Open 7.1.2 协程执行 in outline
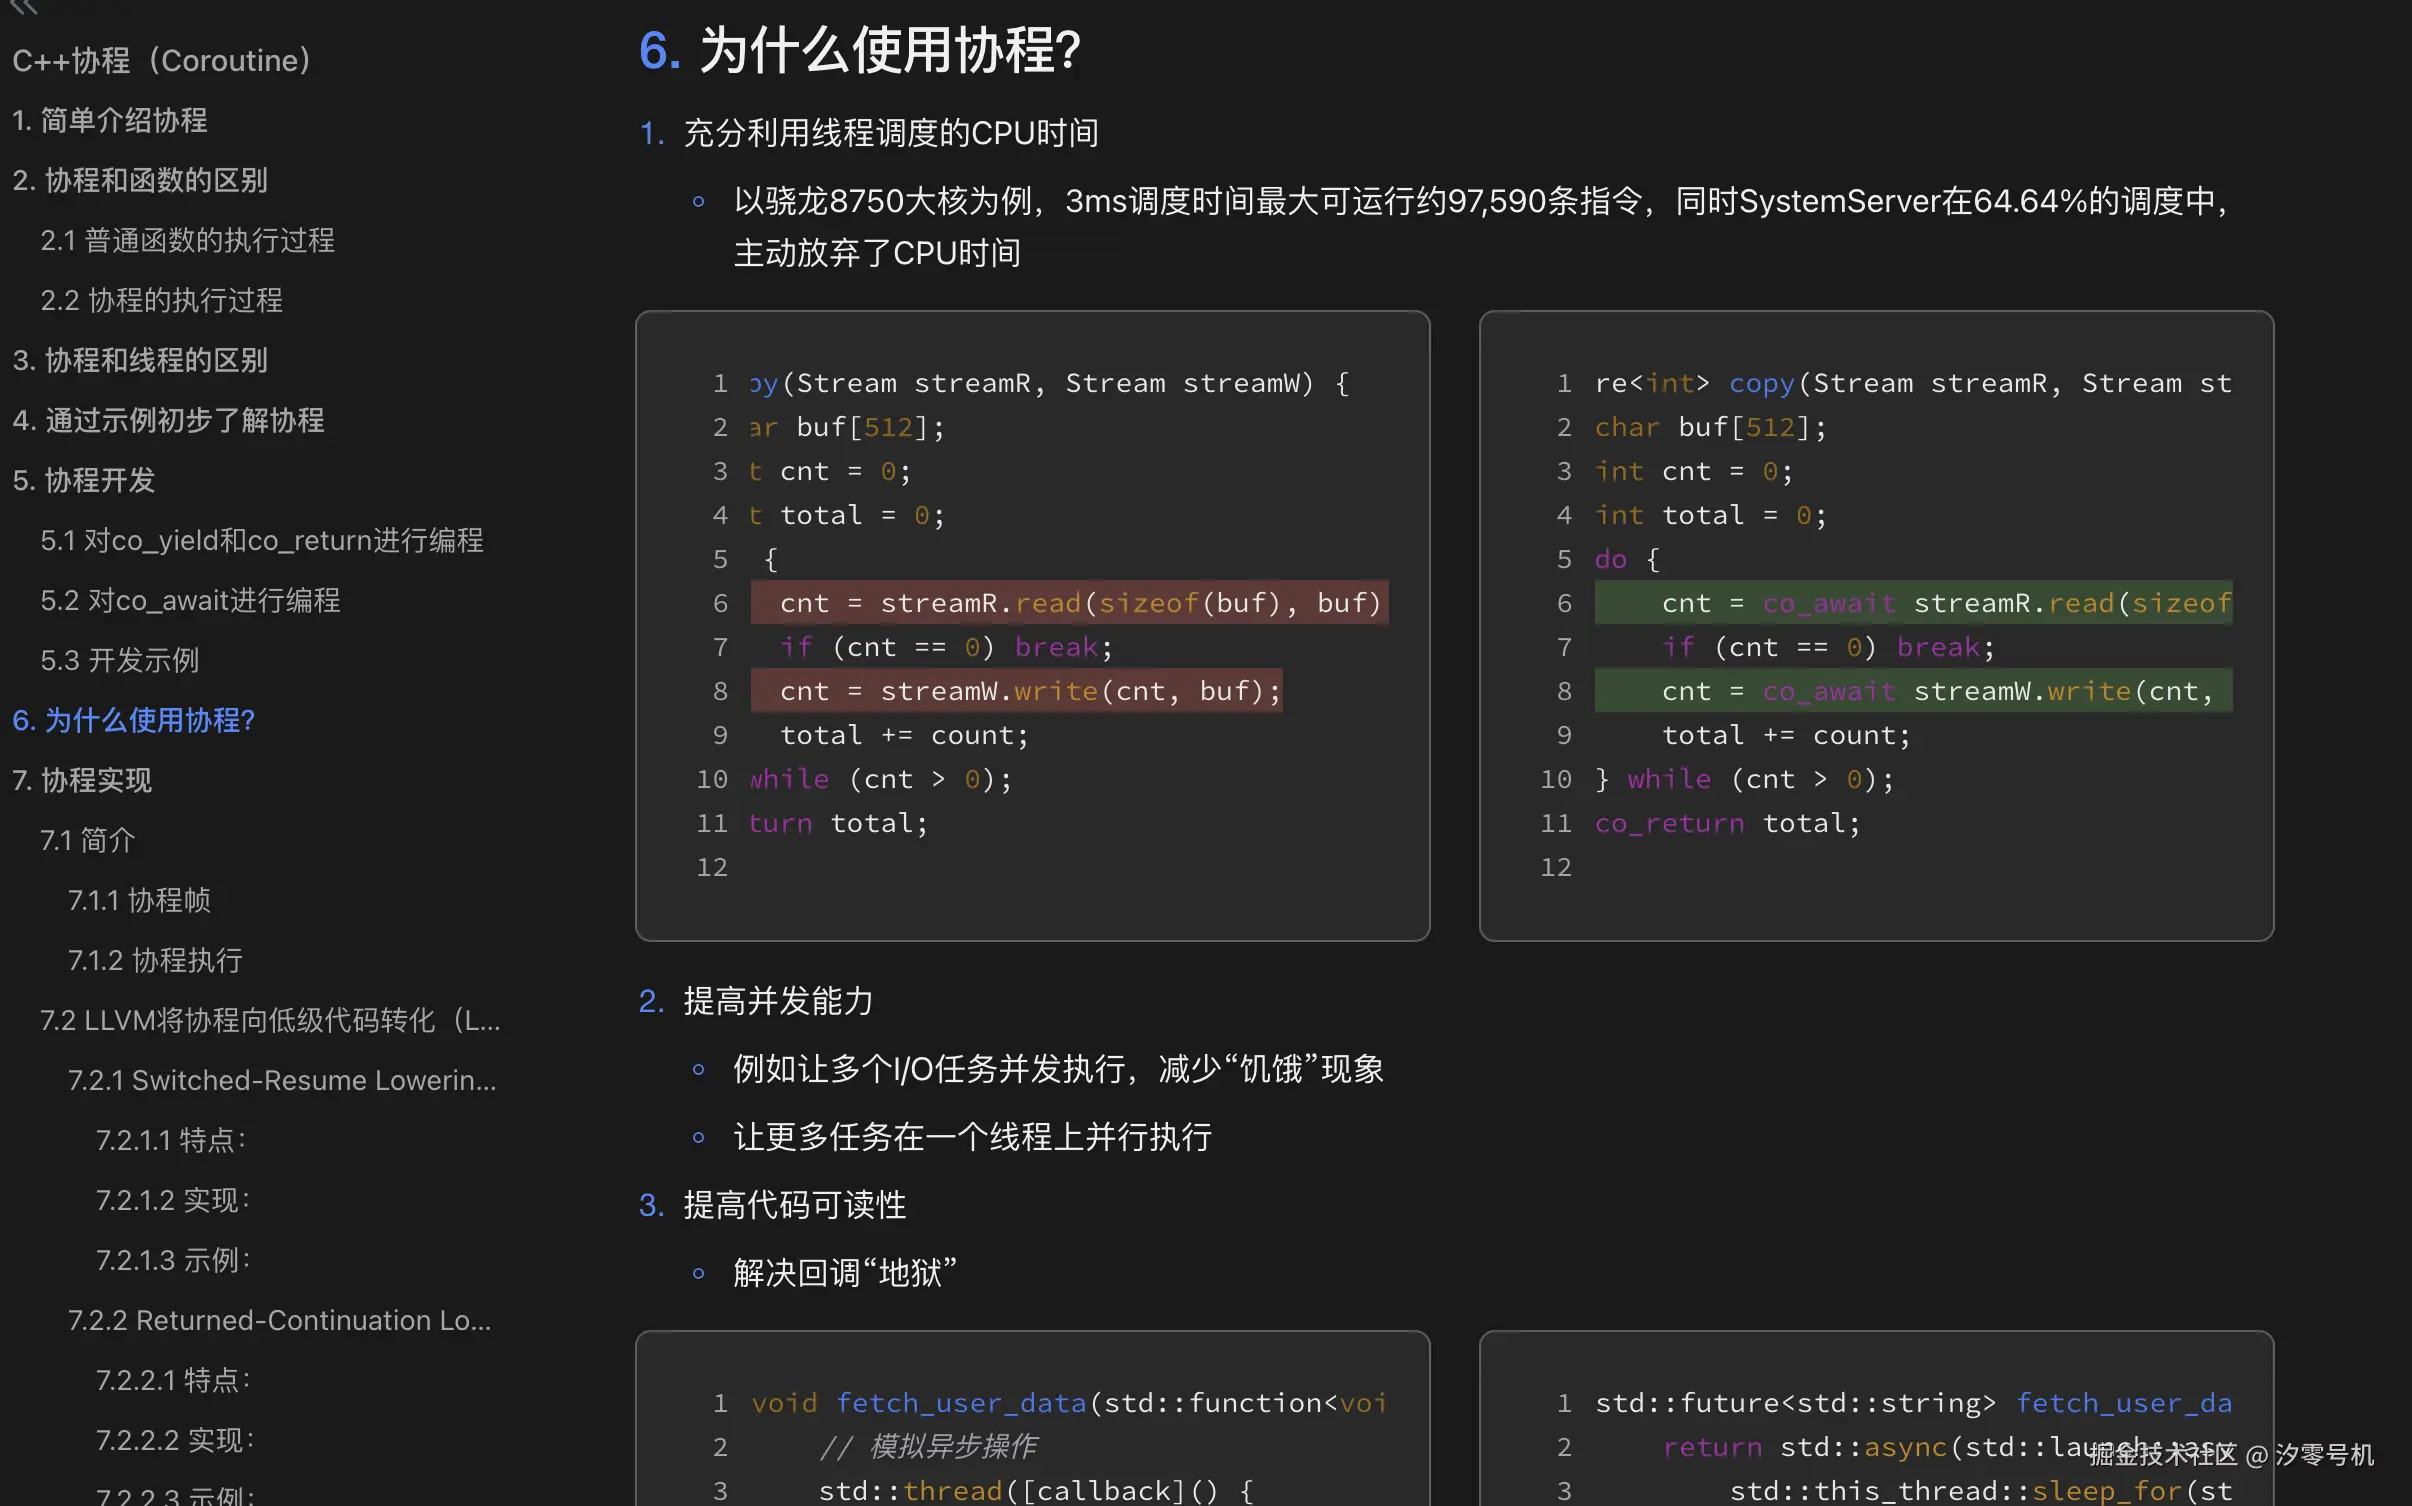This screenshot has height=1506, width=2412. point(155,960)
